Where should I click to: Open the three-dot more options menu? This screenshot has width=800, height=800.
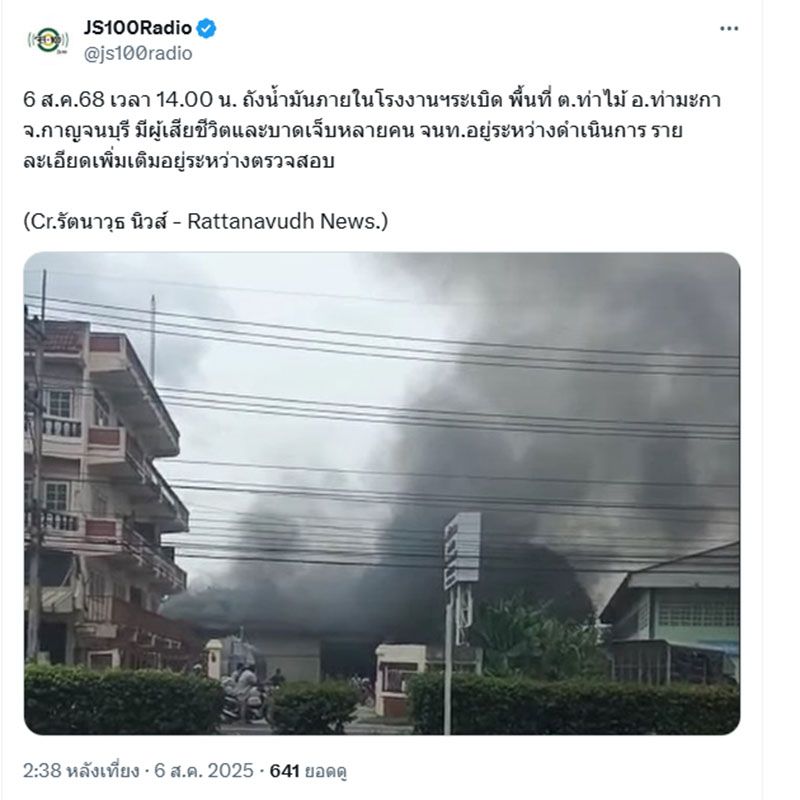click(x=729, y=29)
